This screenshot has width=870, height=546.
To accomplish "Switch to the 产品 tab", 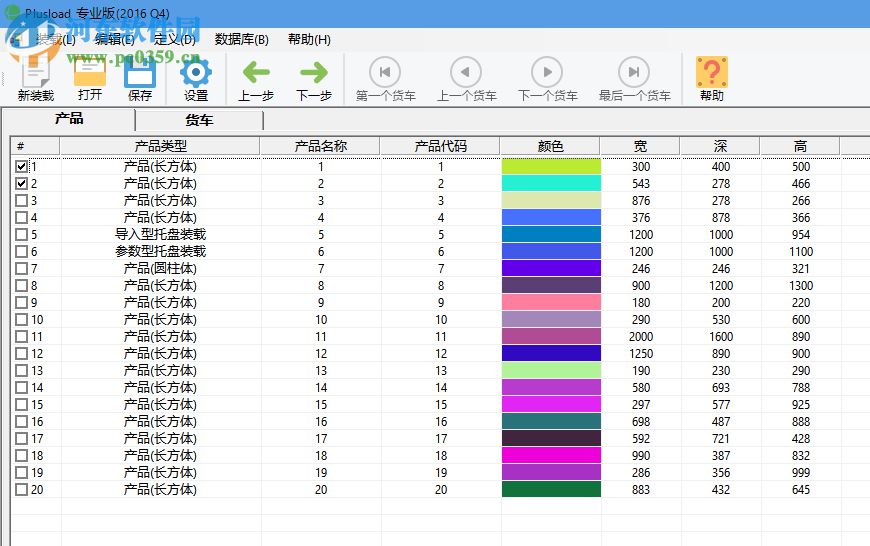I will (x=69, y=119).
